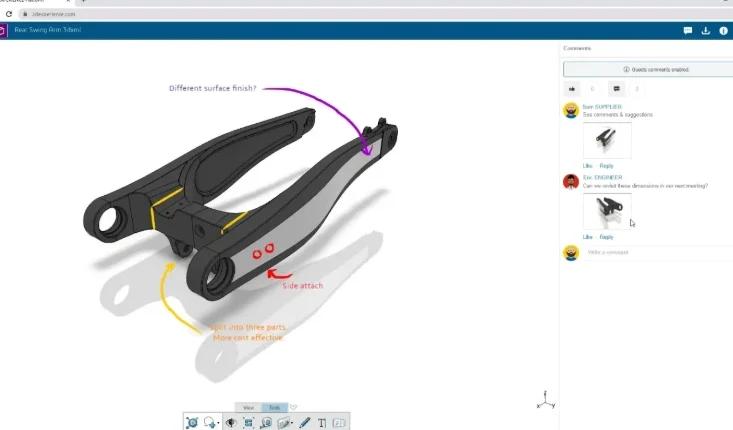Image resolution: width=733 pixels, height=430 pixels.
Task: Toggle the eye visibility tool
Action: pos(230,423)
